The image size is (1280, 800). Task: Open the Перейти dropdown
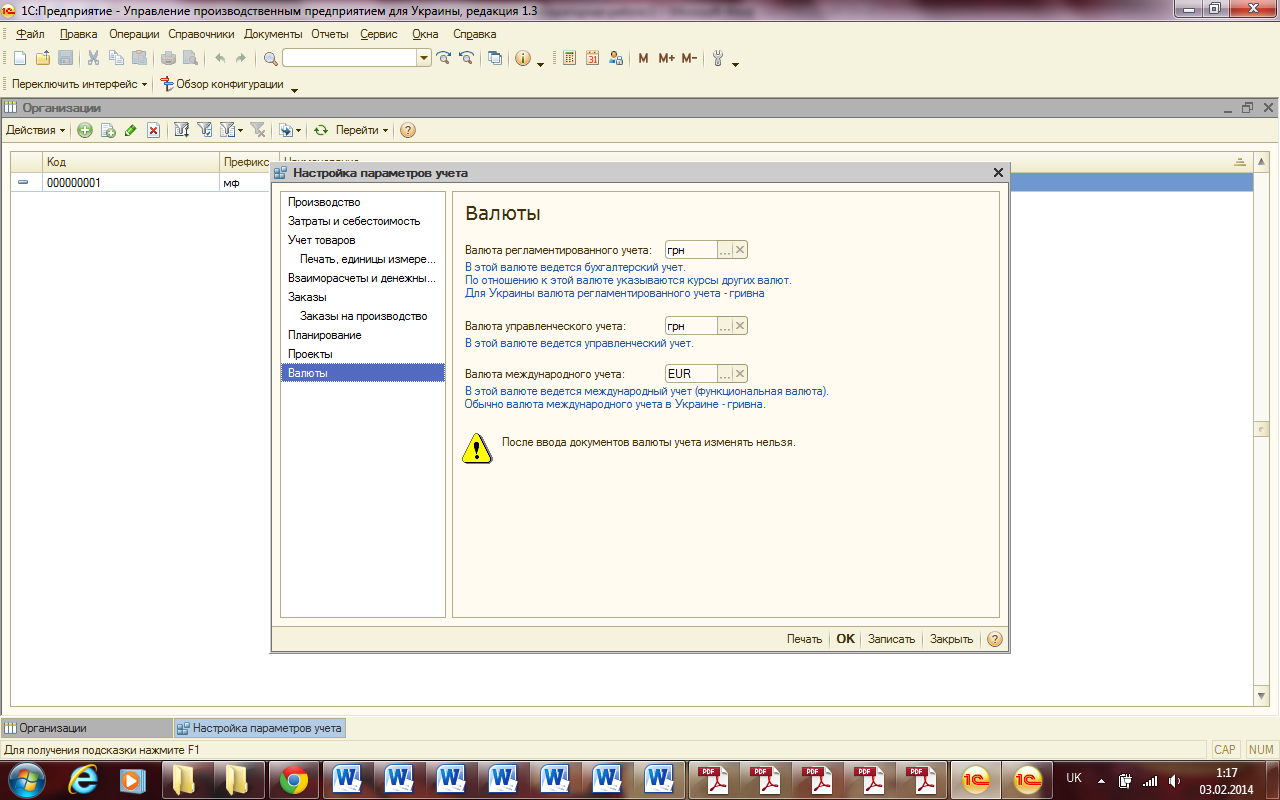point(362,130)
